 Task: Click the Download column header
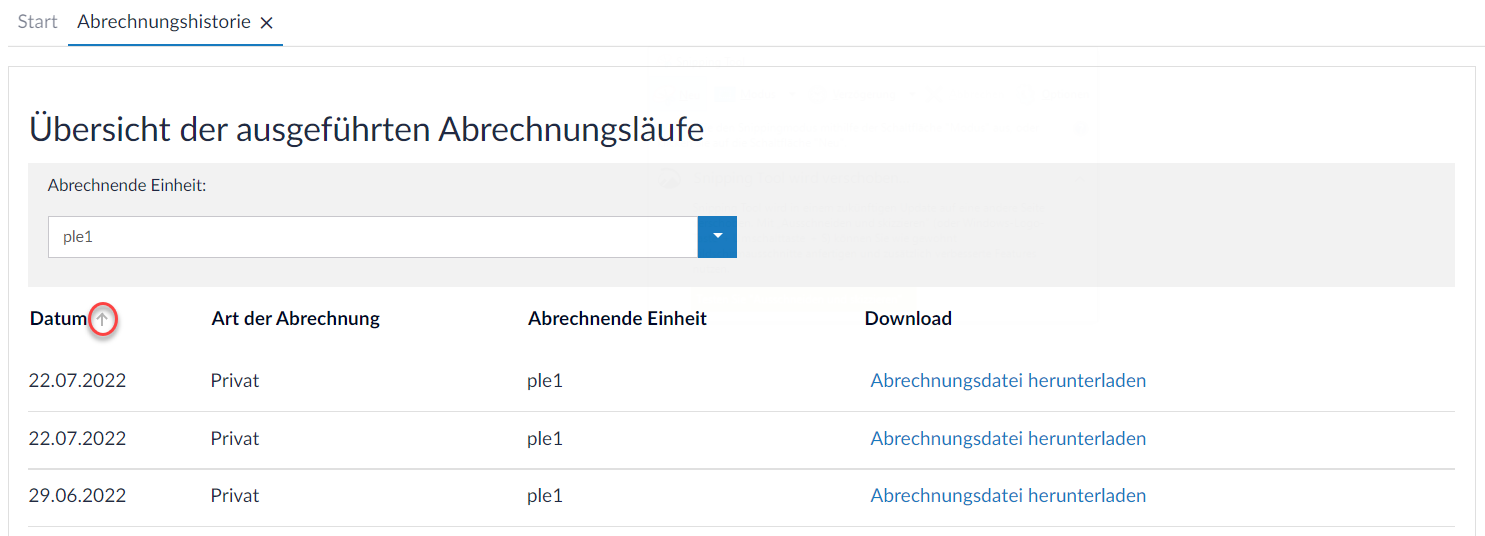click(908, 319)
